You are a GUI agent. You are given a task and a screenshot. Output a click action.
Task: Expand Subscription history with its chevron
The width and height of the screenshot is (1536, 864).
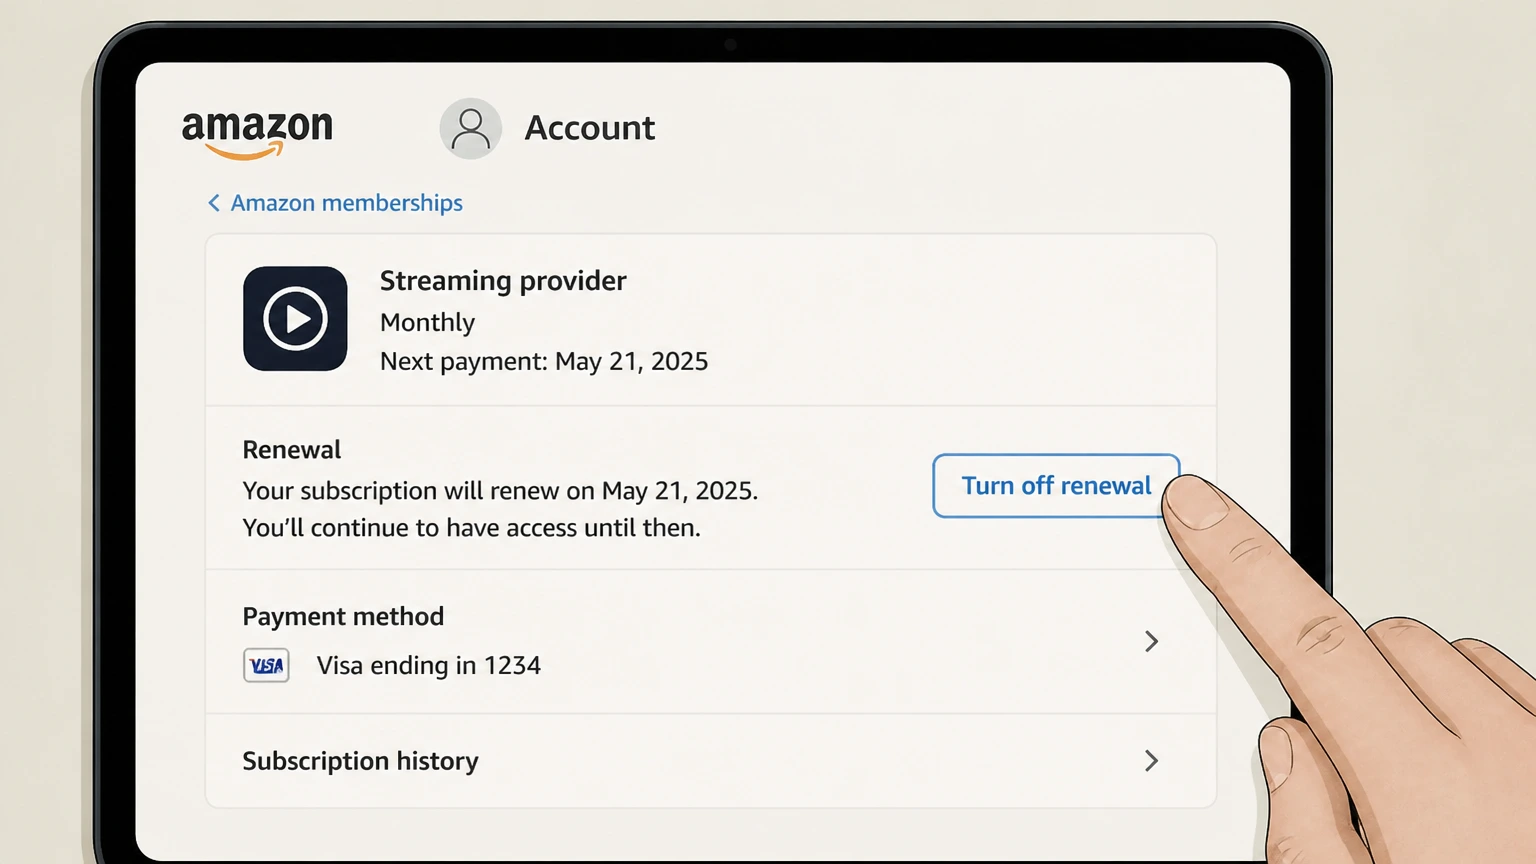click(1151, 761)
